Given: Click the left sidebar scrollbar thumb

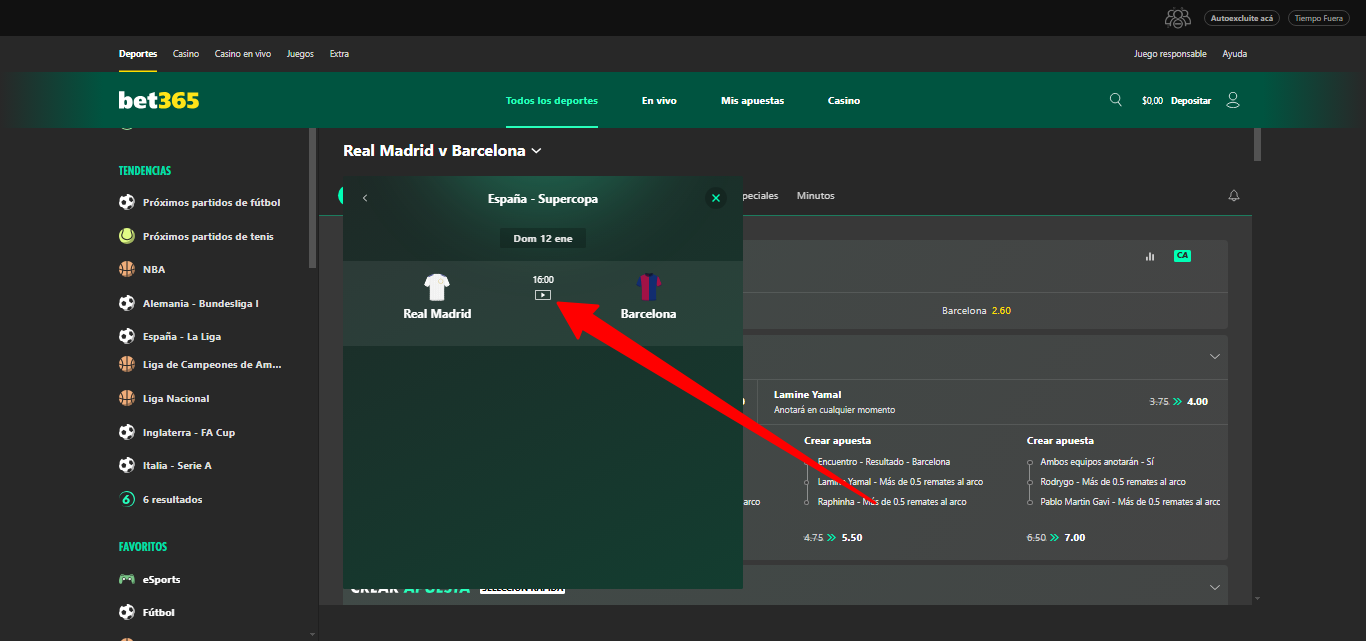Looking at the screenshot, I should [312, 198].
